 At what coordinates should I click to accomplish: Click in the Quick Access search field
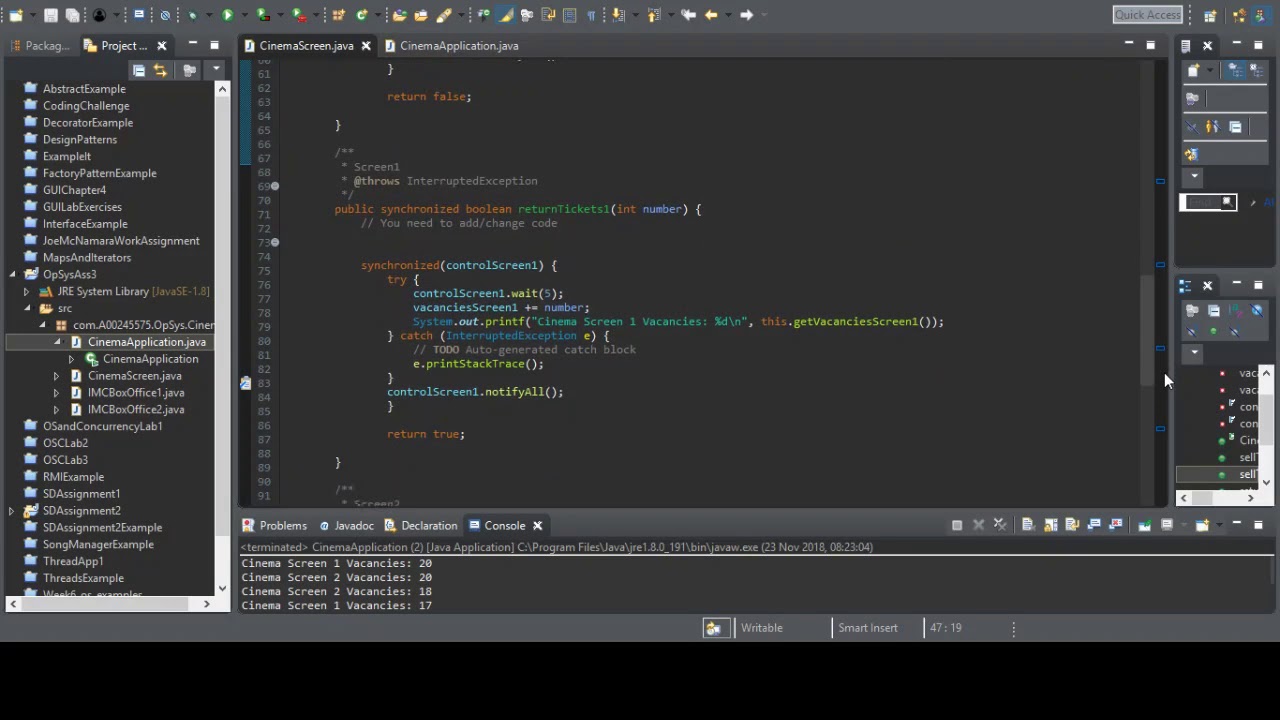(x=1148, y=15)
